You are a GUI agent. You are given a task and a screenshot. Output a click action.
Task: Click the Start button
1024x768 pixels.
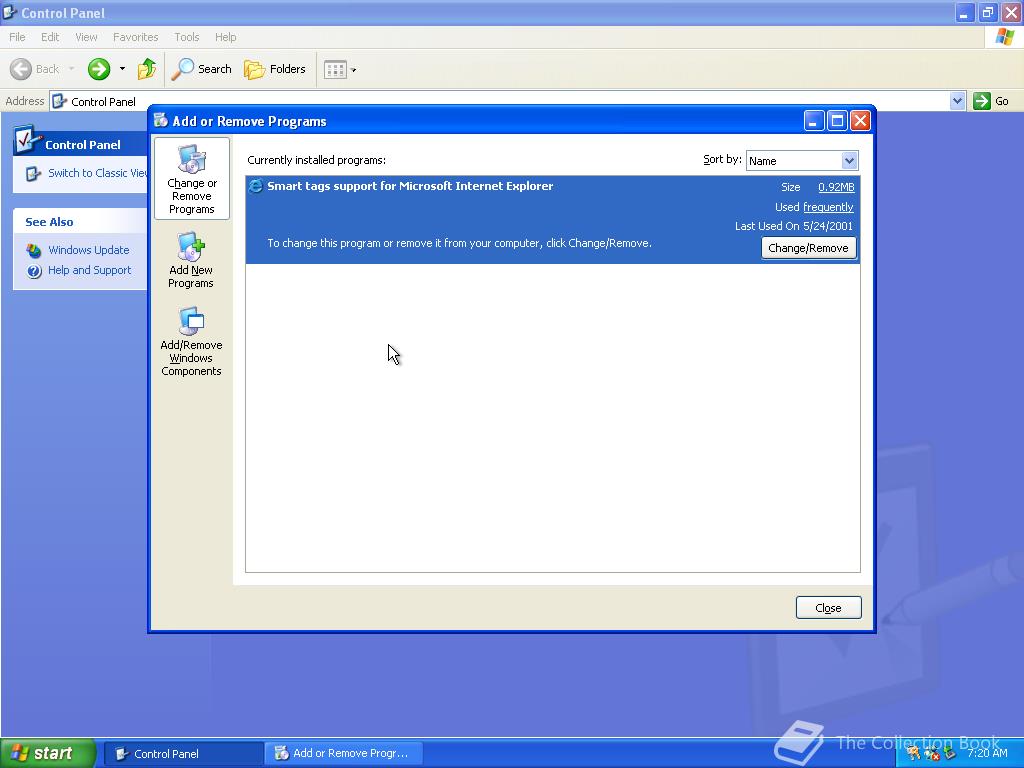pyautogui.click(x=48, y=753)
